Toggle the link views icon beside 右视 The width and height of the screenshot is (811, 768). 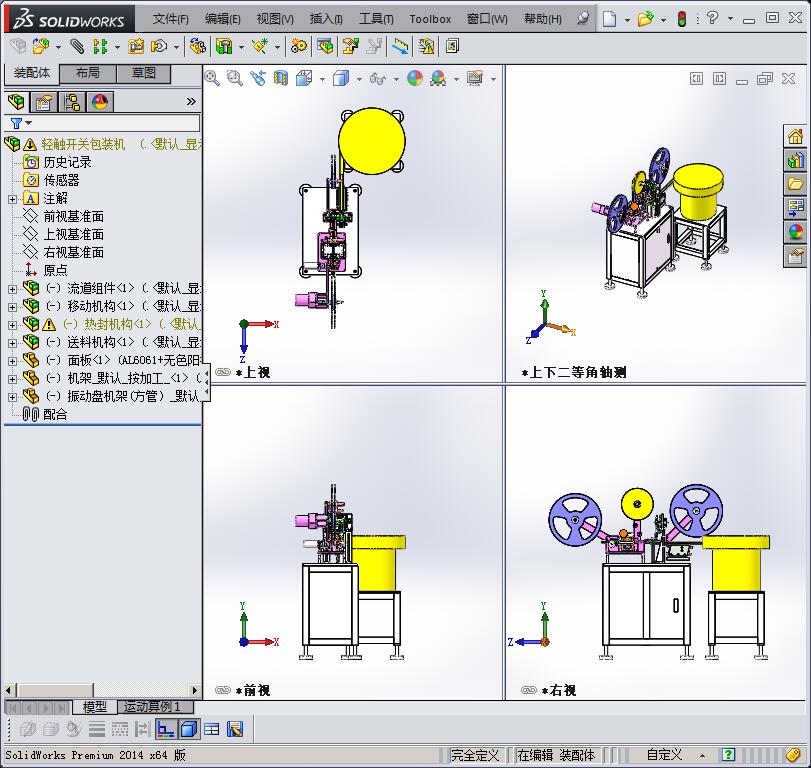[529, 690]
